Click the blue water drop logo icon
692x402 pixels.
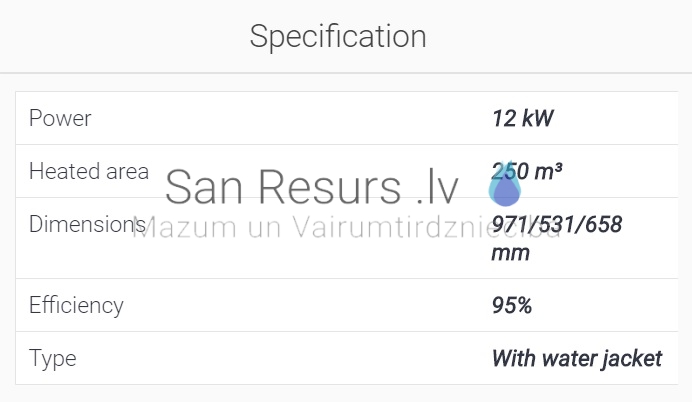point(505,184)
